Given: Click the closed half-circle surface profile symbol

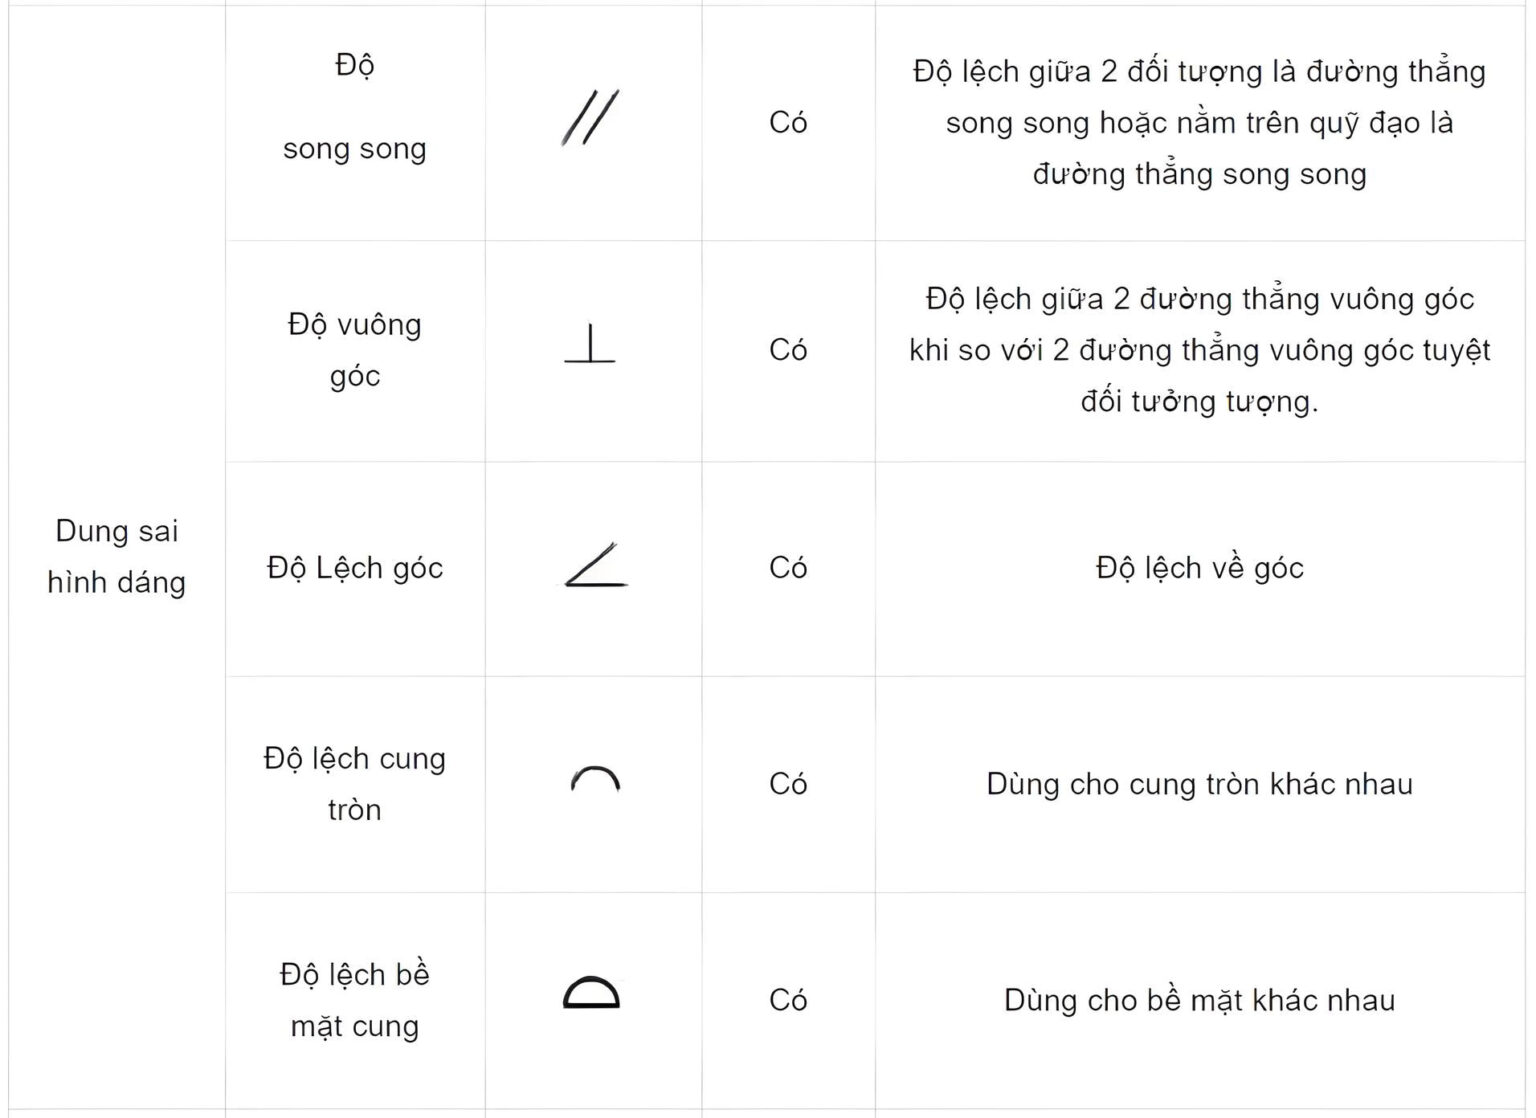Looking at the screenshot, I should [591, 992].
